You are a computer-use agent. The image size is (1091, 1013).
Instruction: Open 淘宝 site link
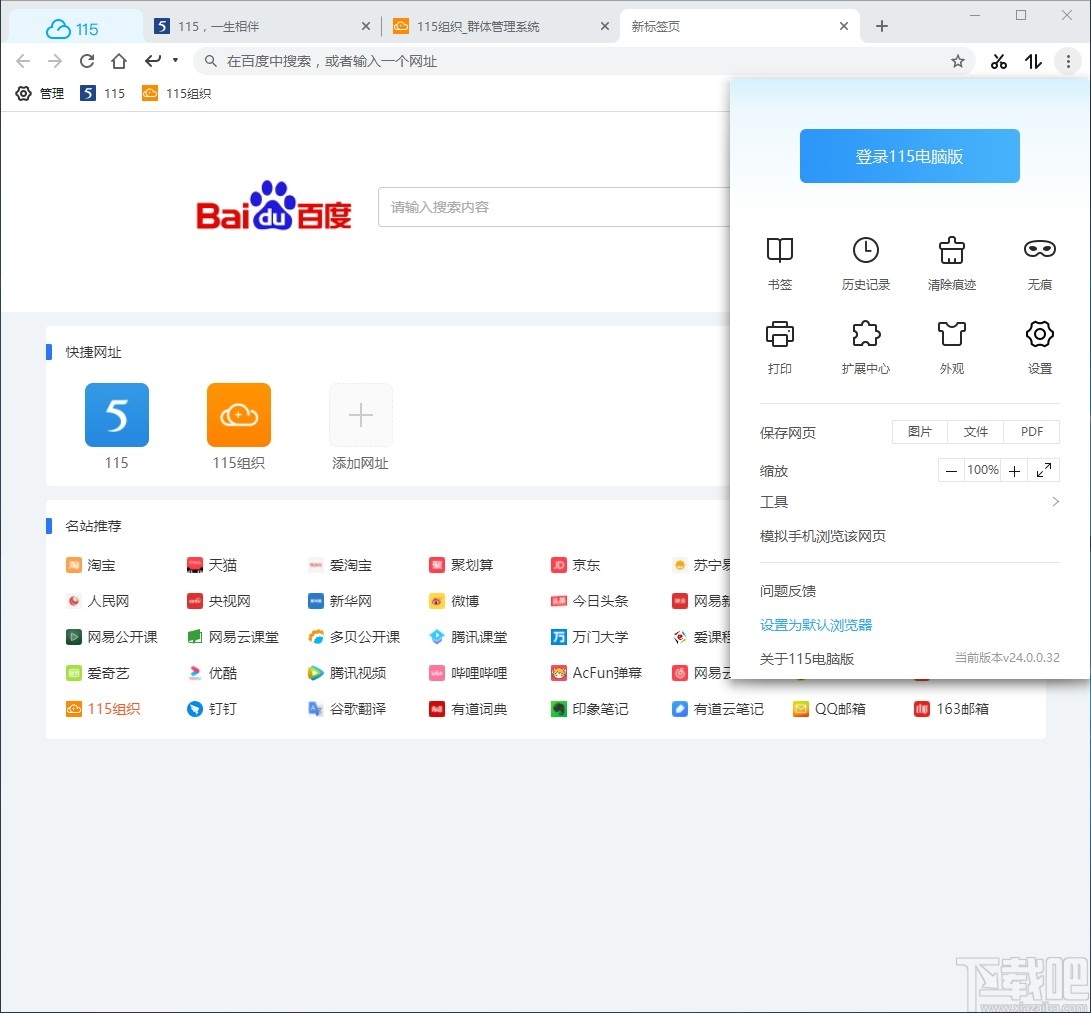coord(90,565)
